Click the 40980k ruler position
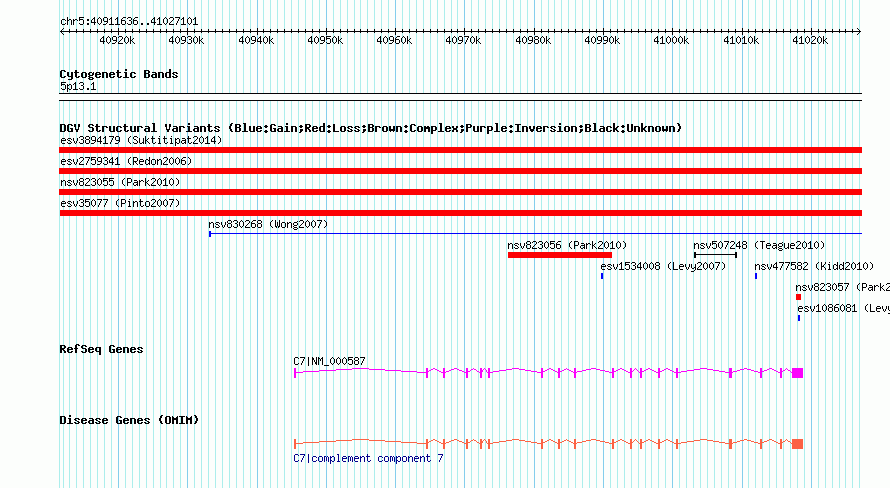The height and width of the screenshot is (488, 890). pos(533,40)
